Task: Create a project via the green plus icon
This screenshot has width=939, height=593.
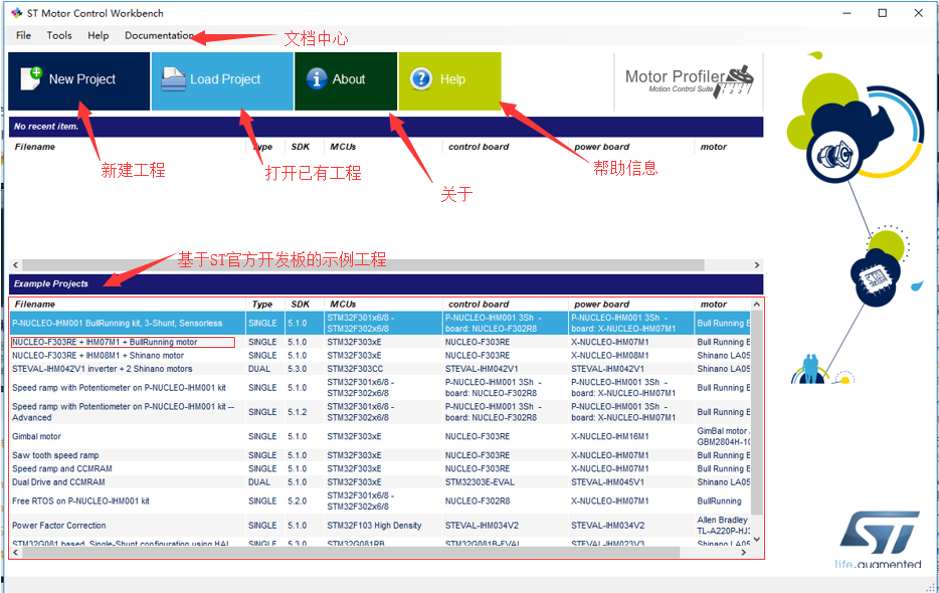Action: (30, 78)
